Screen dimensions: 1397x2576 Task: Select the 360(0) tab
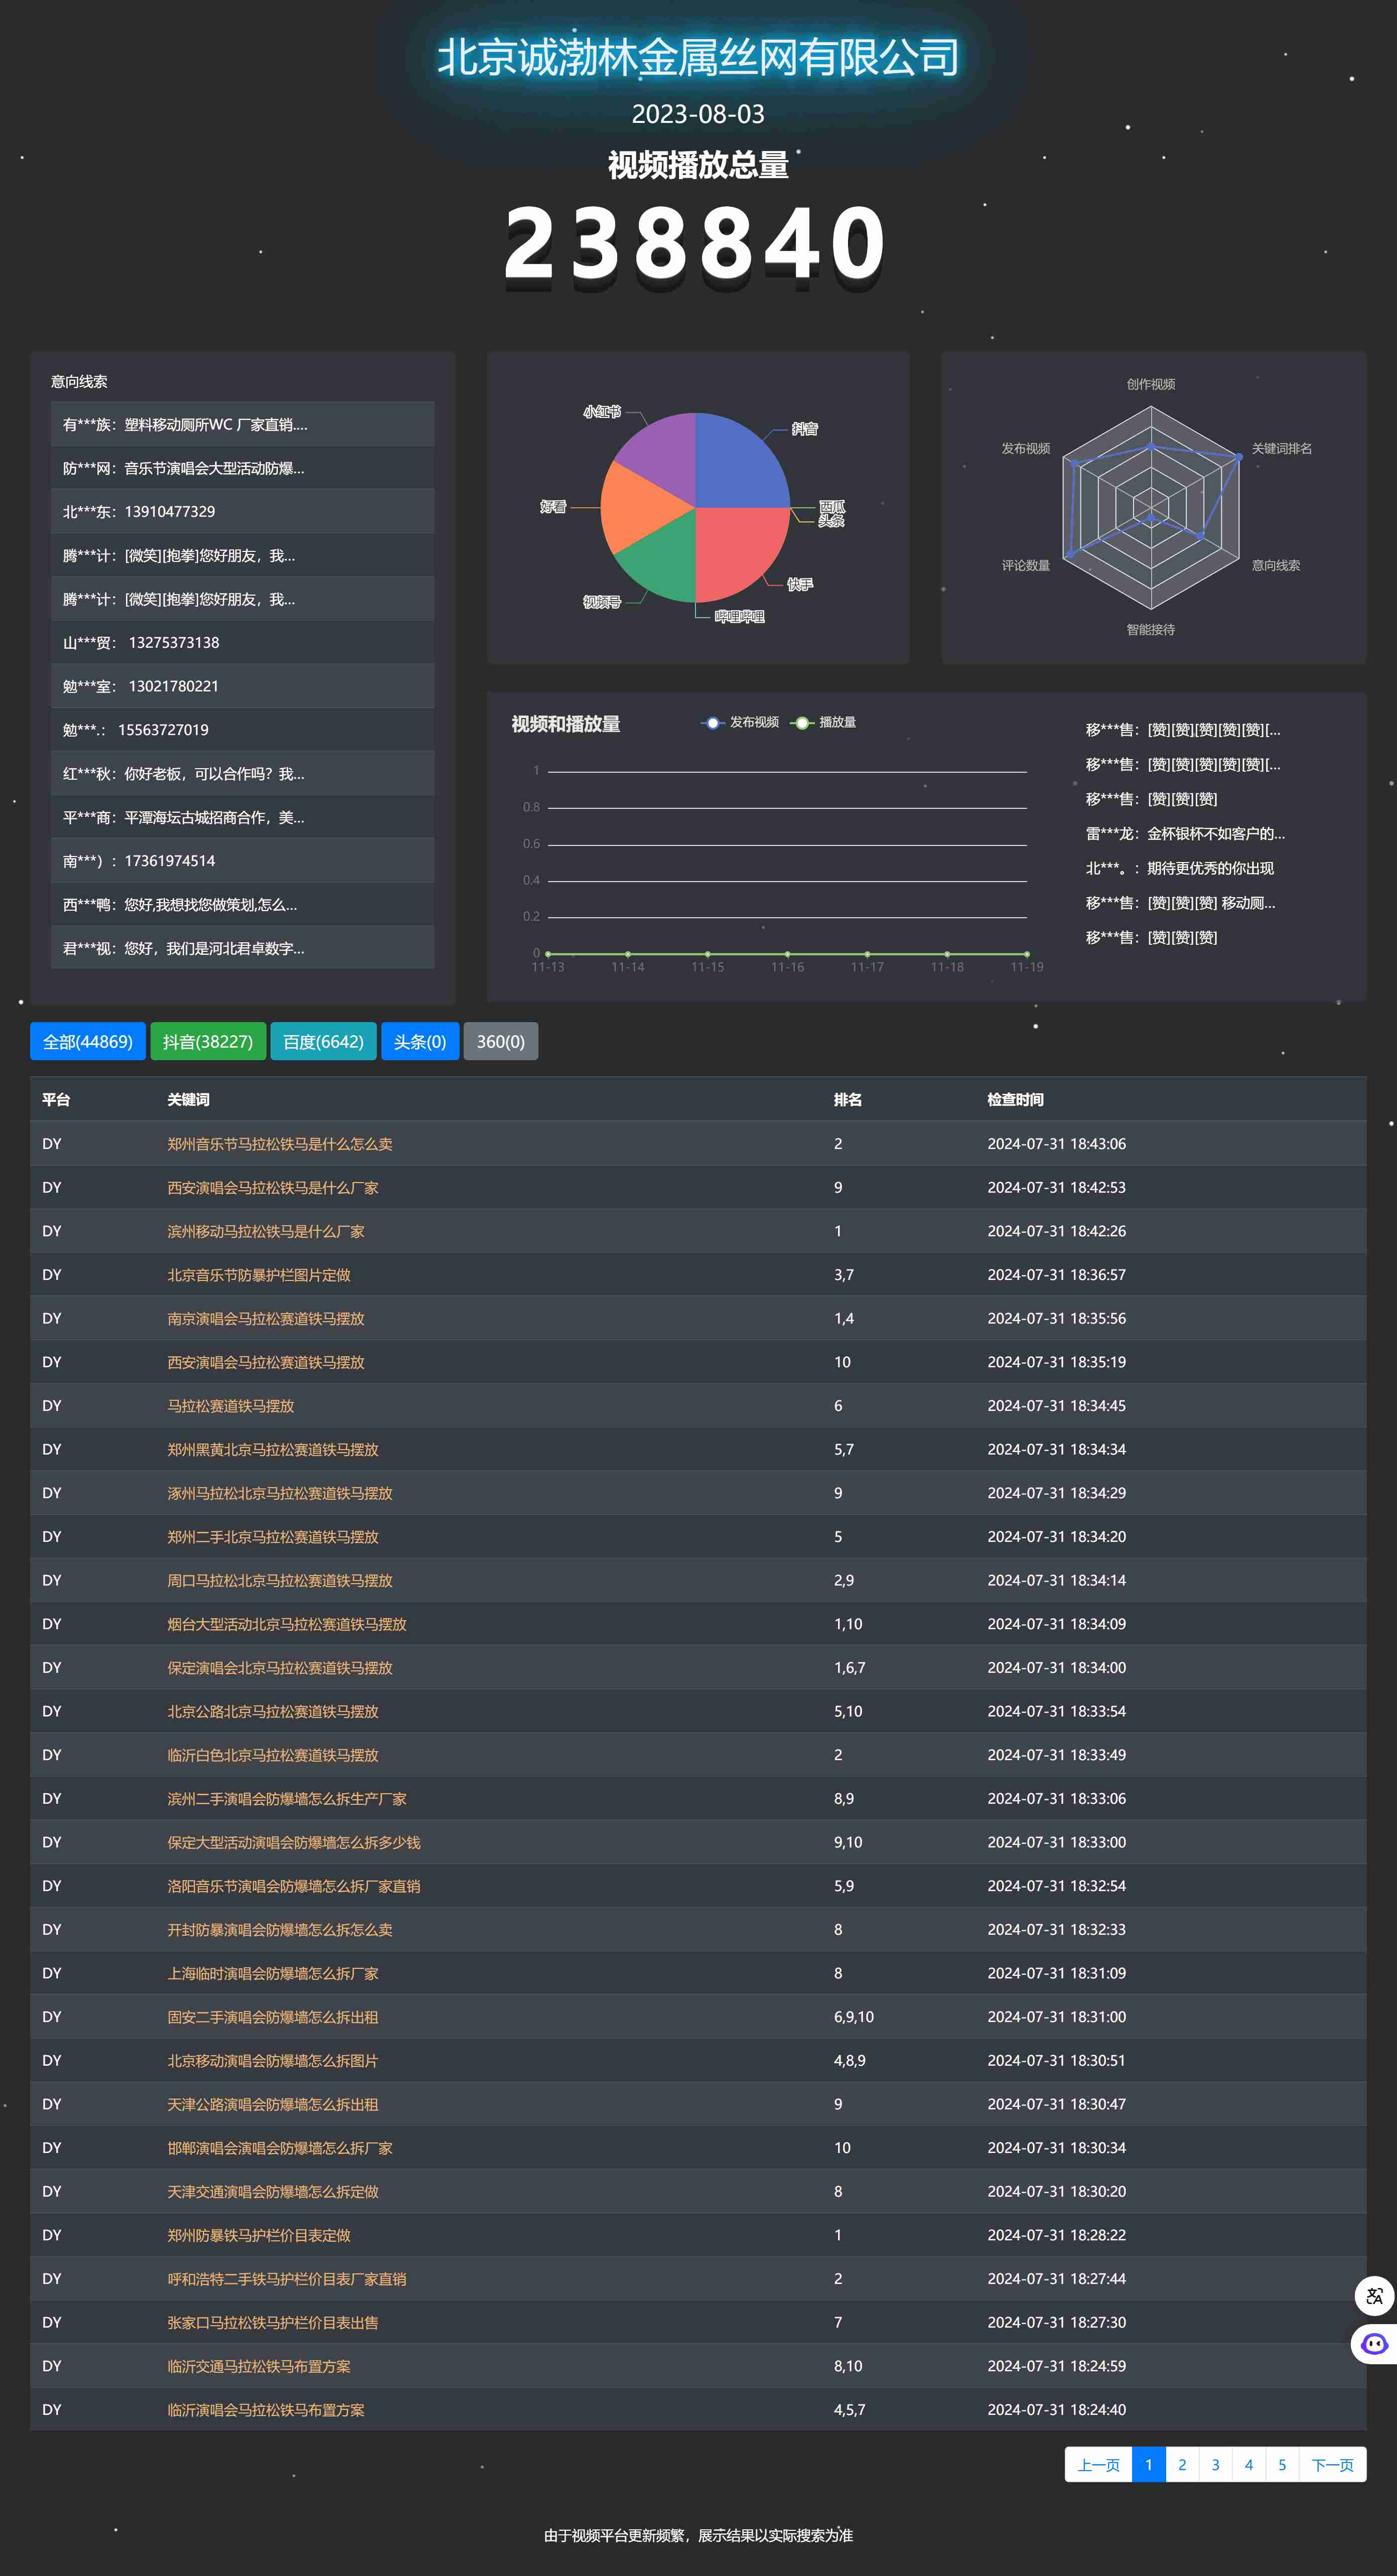tap(500, 1041)
